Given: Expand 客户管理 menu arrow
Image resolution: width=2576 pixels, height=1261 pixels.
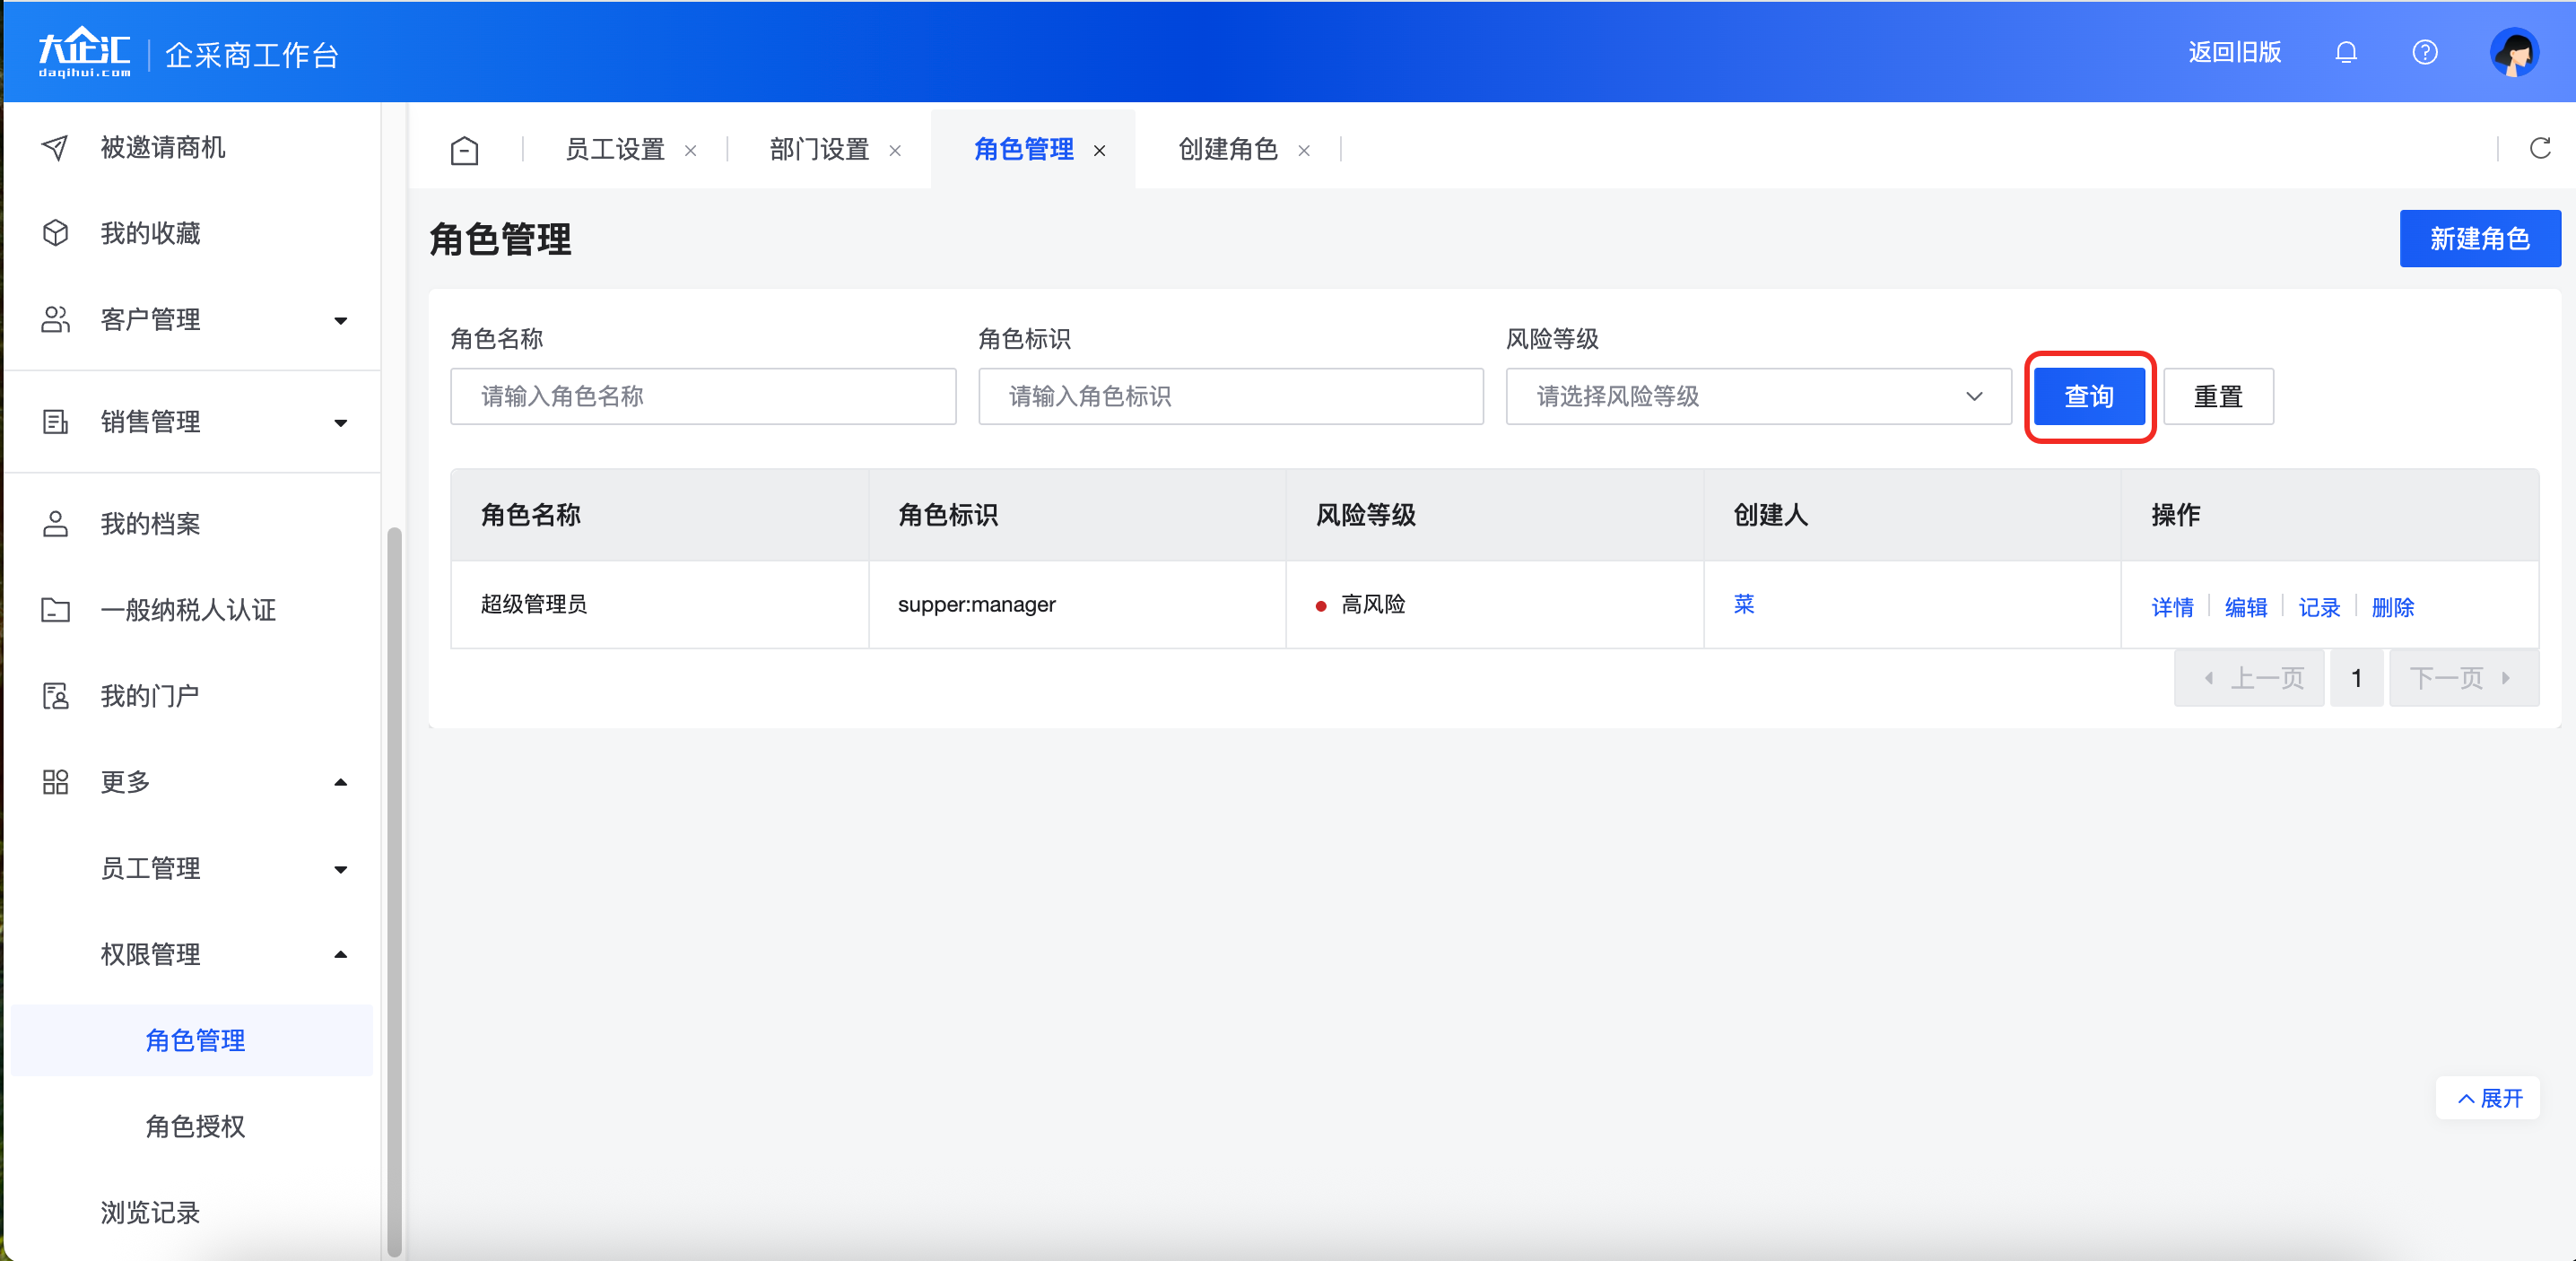Looking at the screenshot, I should click(340, 321).
